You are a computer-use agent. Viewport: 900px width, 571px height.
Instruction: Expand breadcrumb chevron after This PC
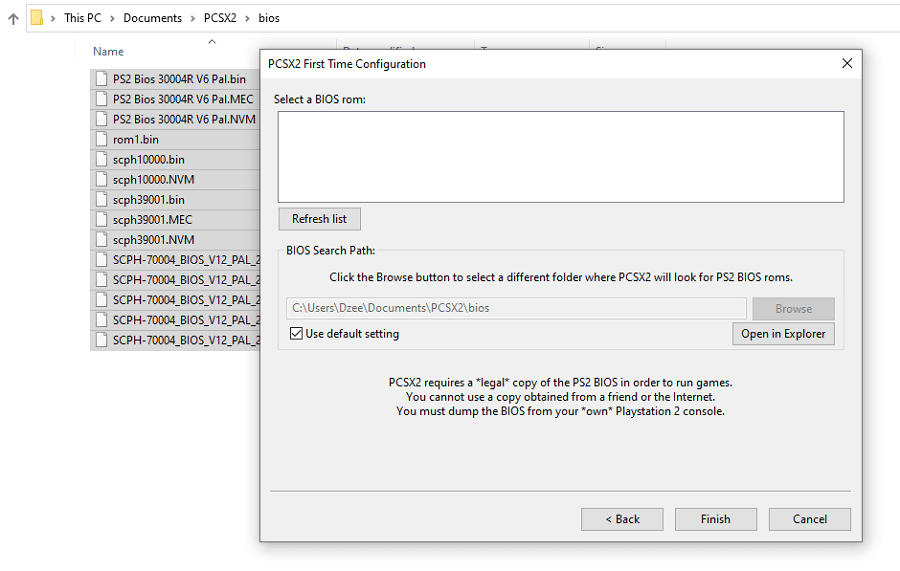[112, 18]
